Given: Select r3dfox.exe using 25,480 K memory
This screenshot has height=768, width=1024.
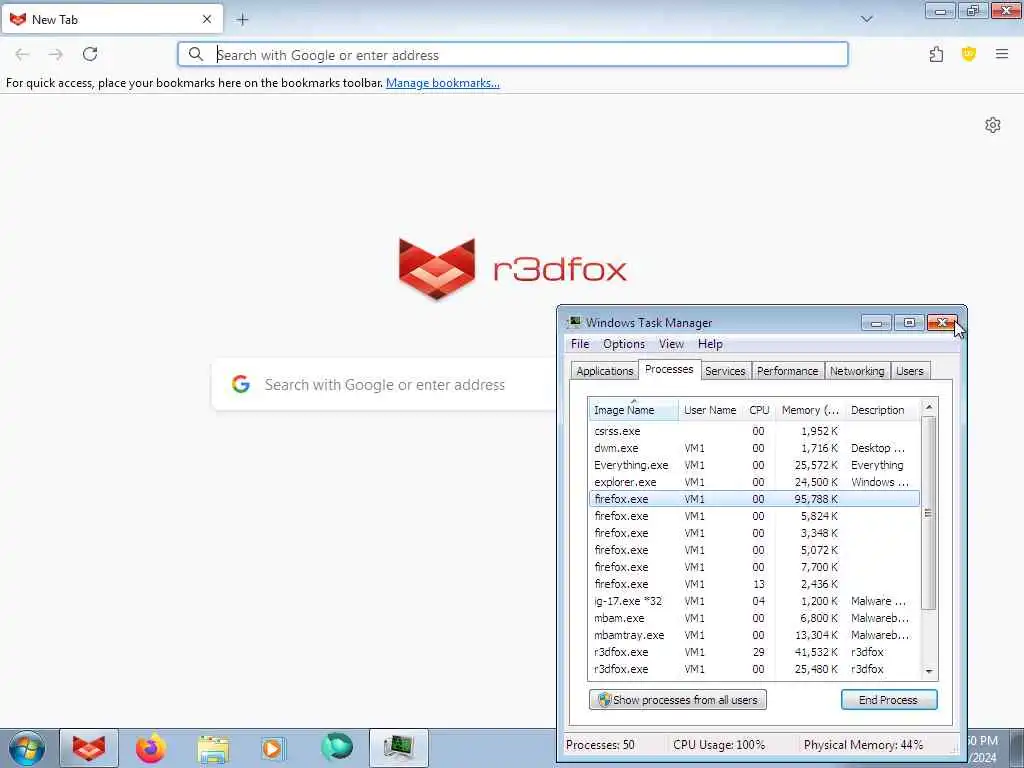Looking at the screenshot, I should coord(754,669).
